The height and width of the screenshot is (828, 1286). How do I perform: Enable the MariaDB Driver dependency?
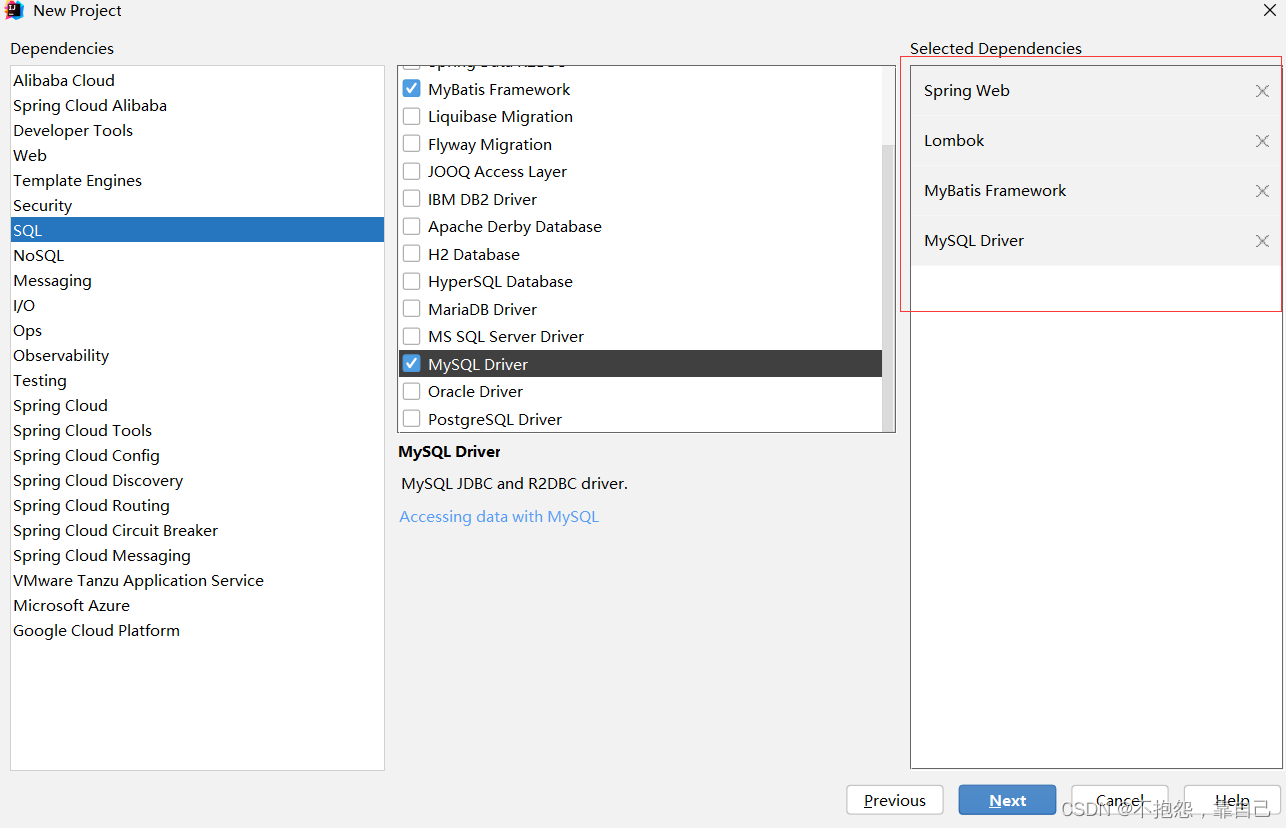[x=411, y=309]
